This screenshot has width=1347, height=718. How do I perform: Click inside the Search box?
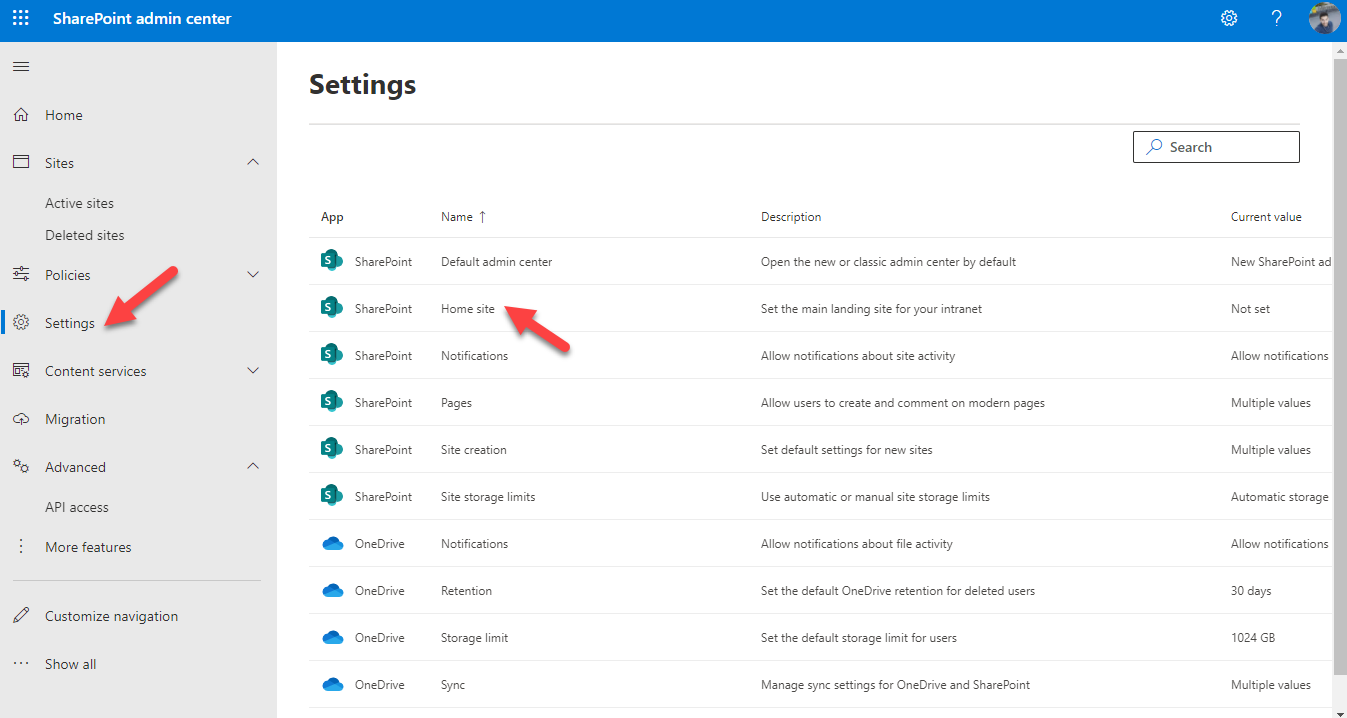pyautogui.click(x=1215, y=146)
